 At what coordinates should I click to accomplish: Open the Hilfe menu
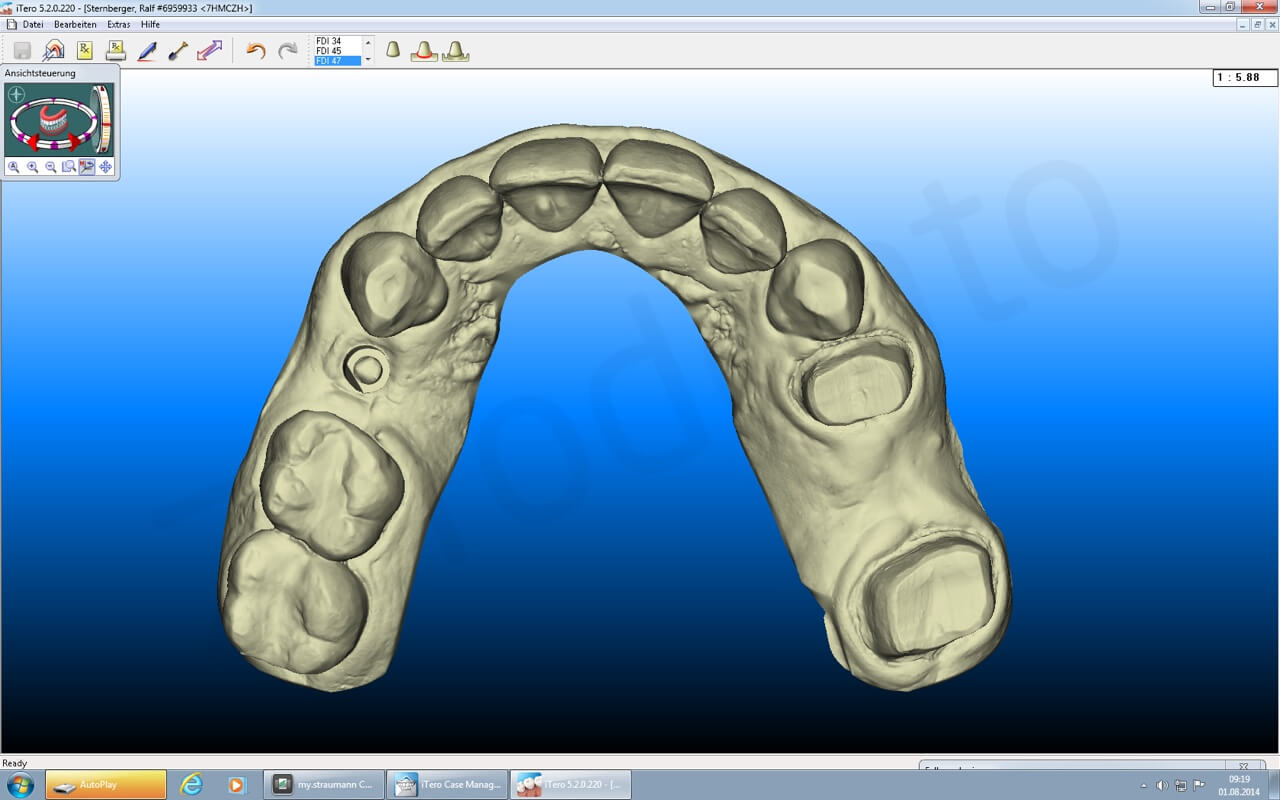coord(150,24)
